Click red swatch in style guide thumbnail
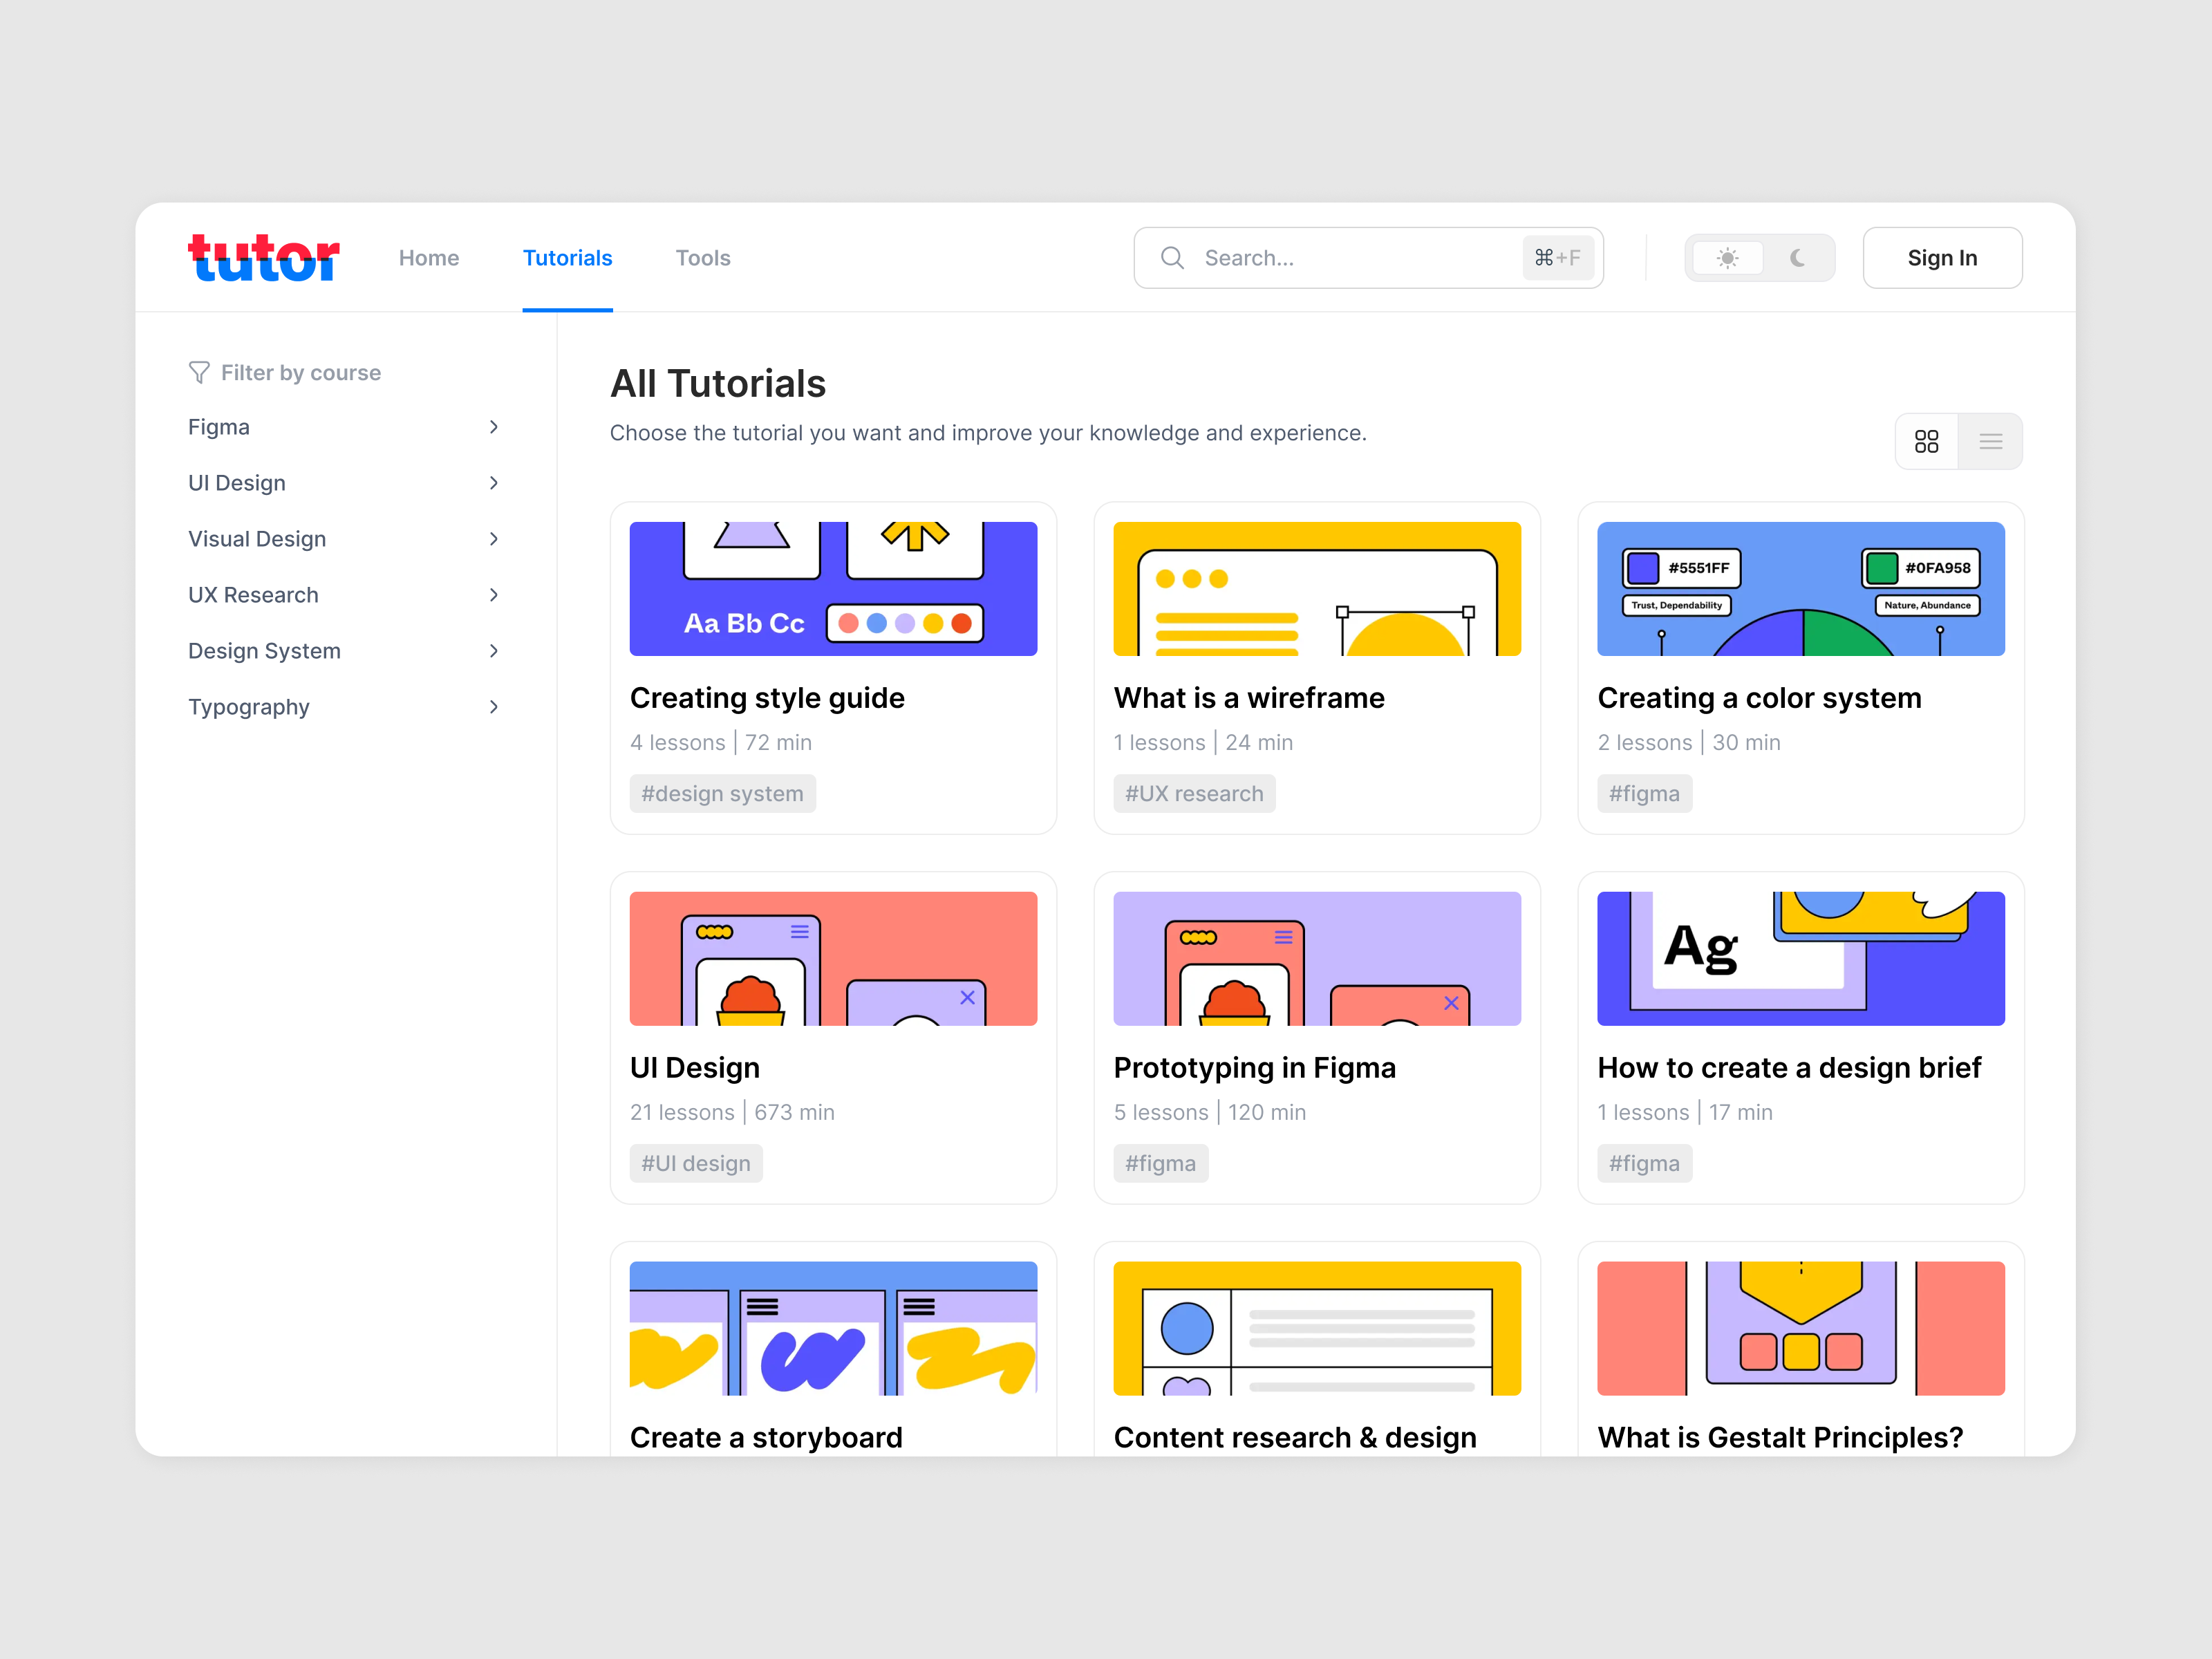2212x1659 pixels. coord(962,624)
